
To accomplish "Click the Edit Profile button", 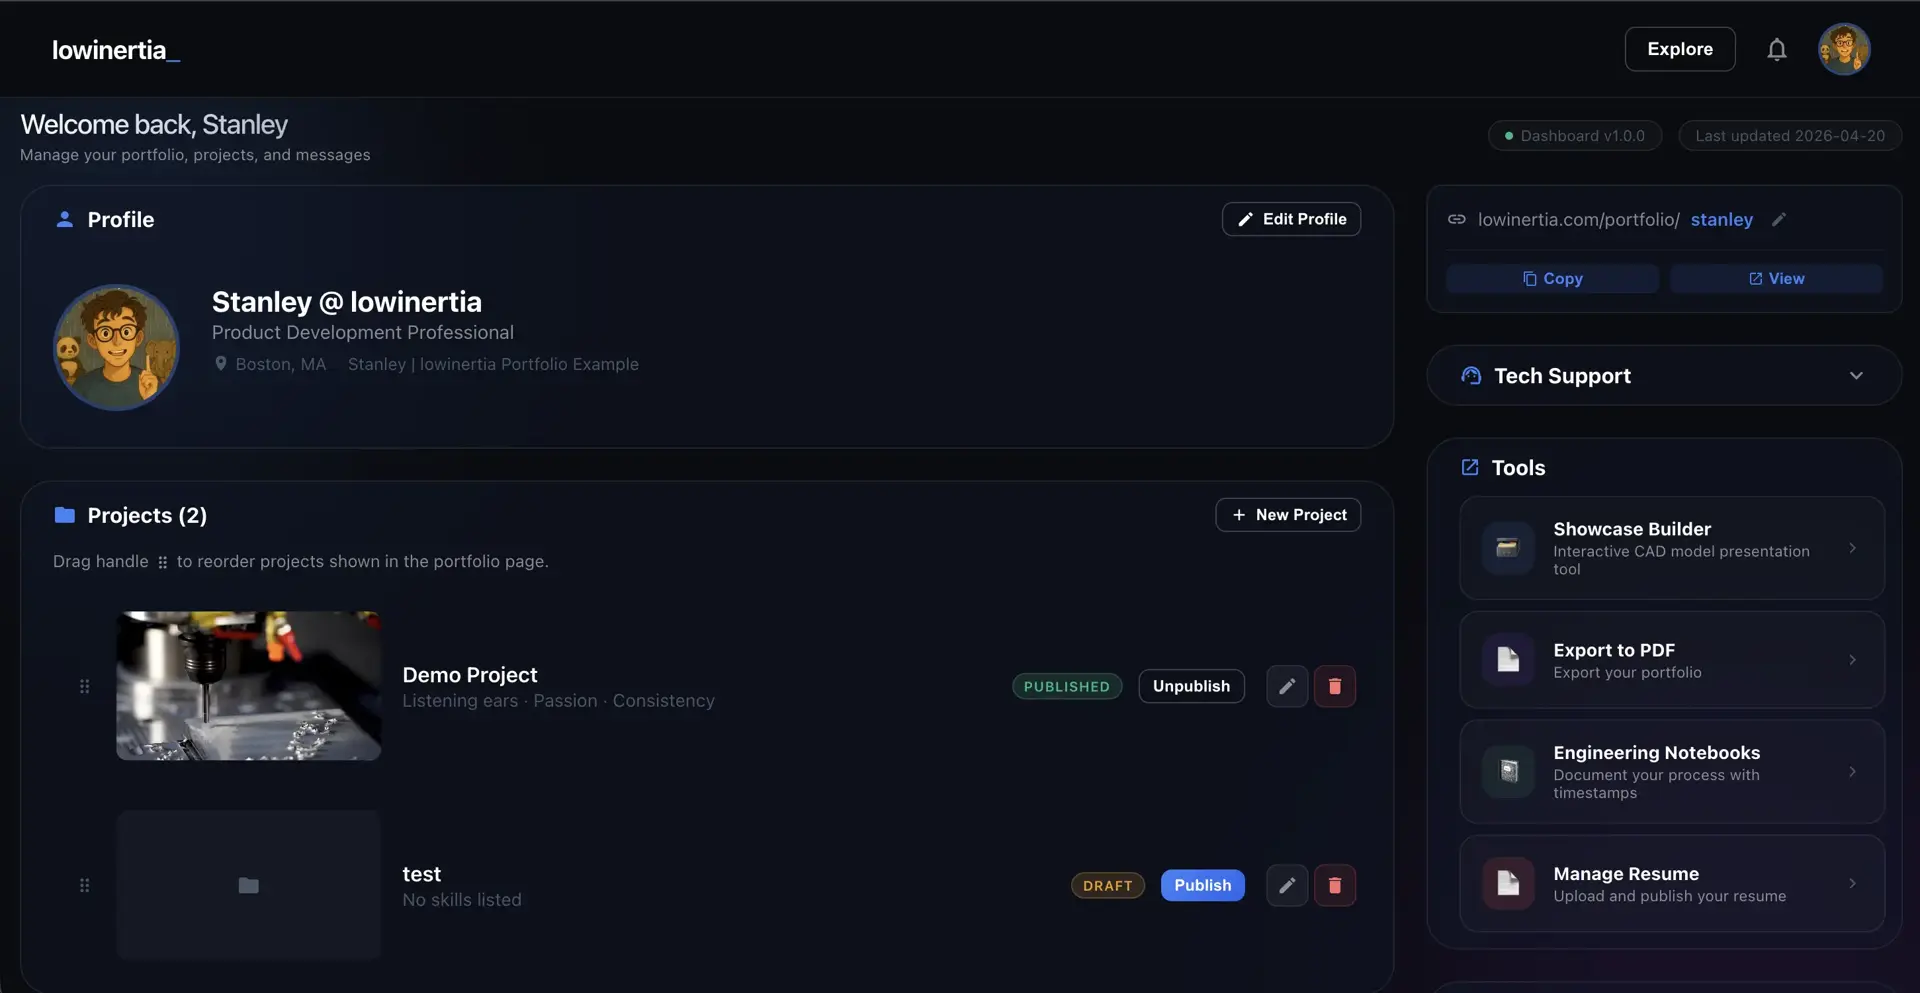I will click(1290, 219).
